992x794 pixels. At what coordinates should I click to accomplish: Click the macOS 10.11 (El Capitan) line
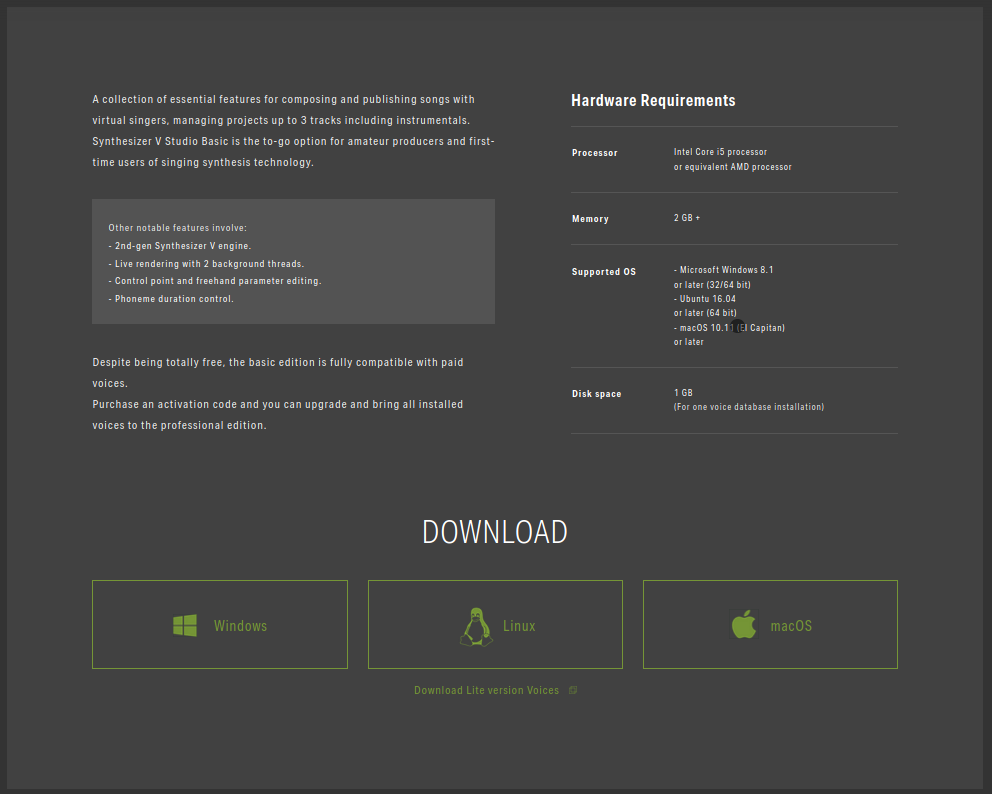(729, 328)
